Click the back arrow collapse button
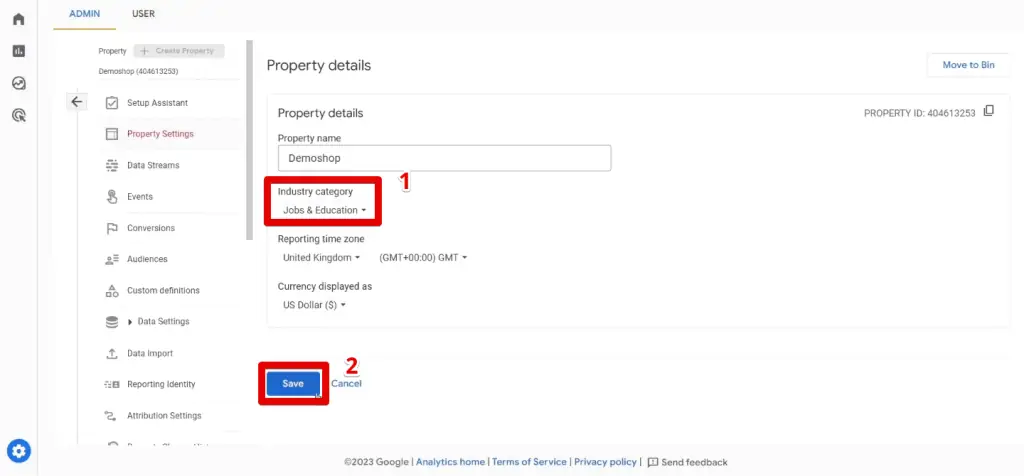This screenshot has height=476, width=1024. pyautogui.click(x=77, y=102)
